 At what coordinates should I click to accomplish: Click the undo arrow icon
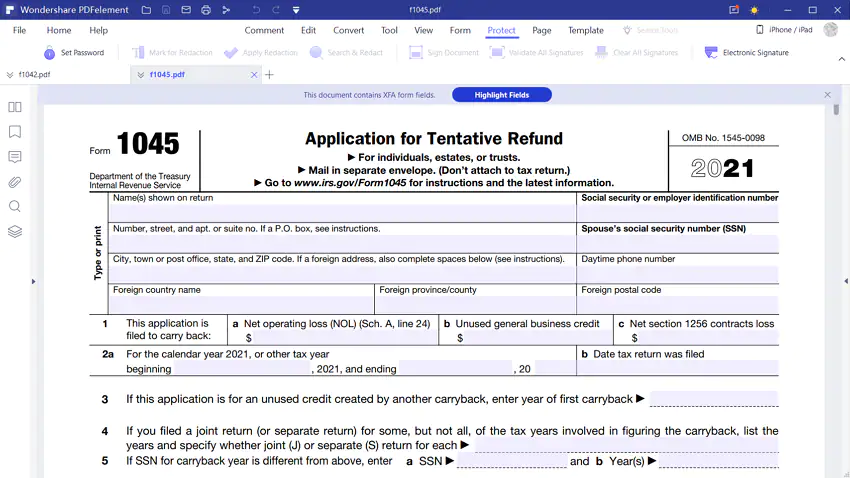pyautogui.click(x=256, y=10)
